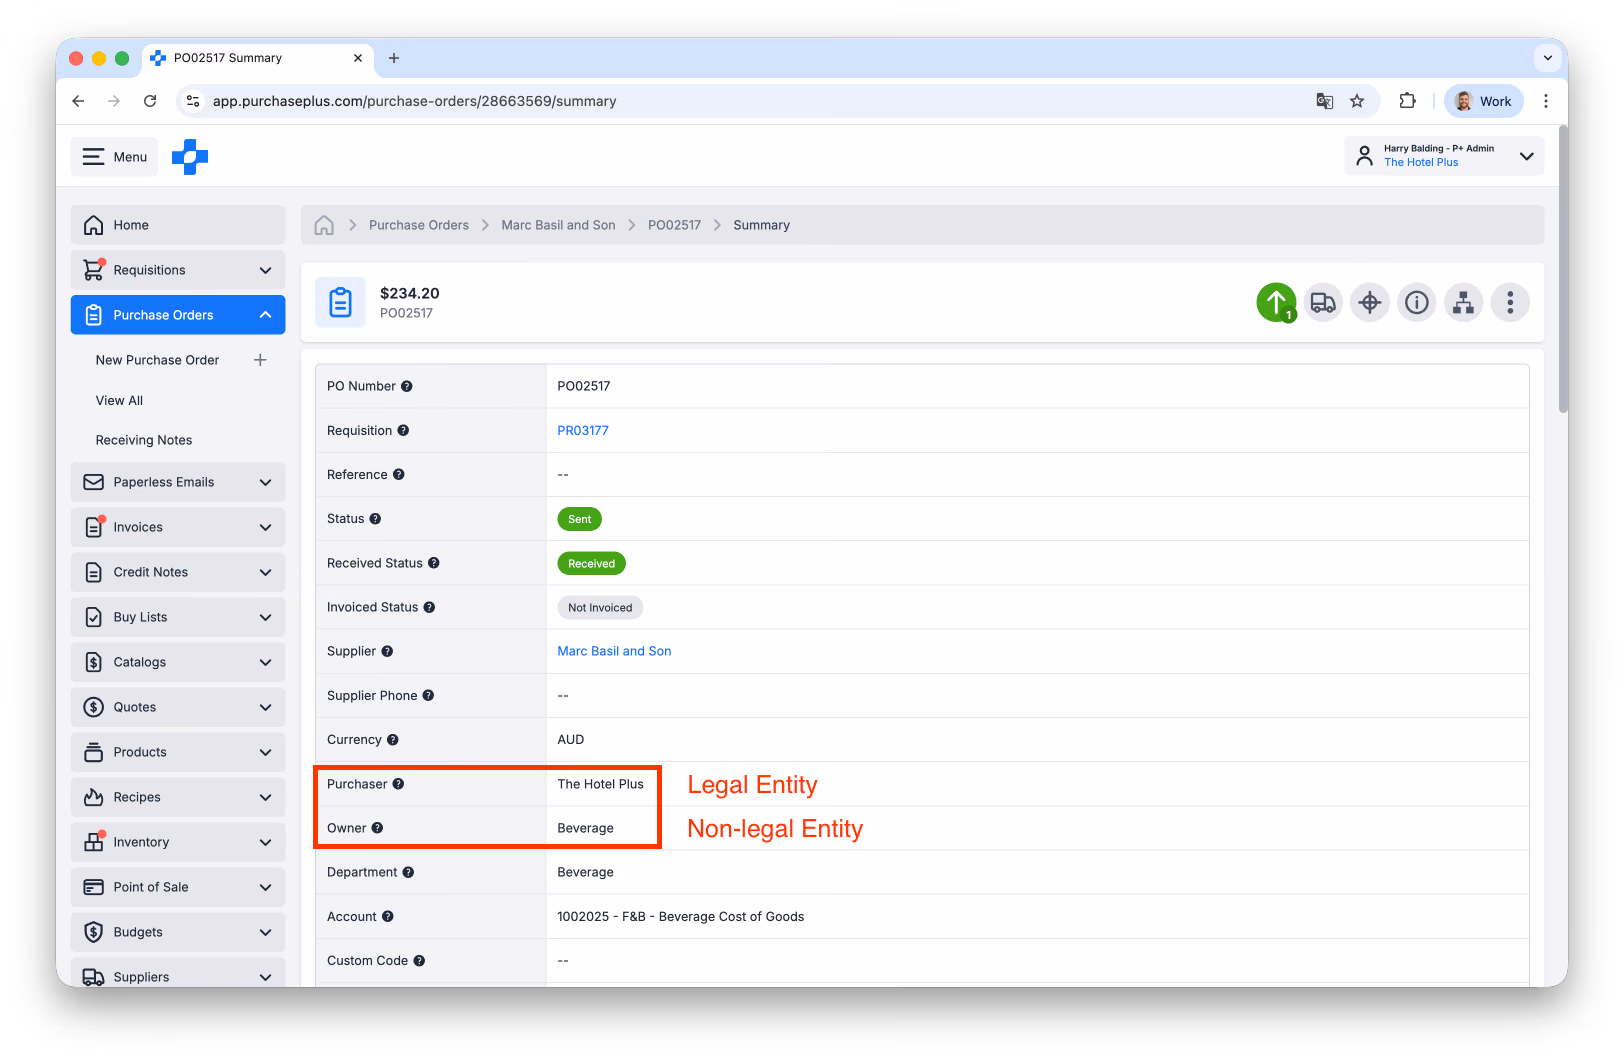The width and height of the screenshot is (1624, 1061).
Task: Click the help icon beside Invoiced Status
Action: [429, 607]
